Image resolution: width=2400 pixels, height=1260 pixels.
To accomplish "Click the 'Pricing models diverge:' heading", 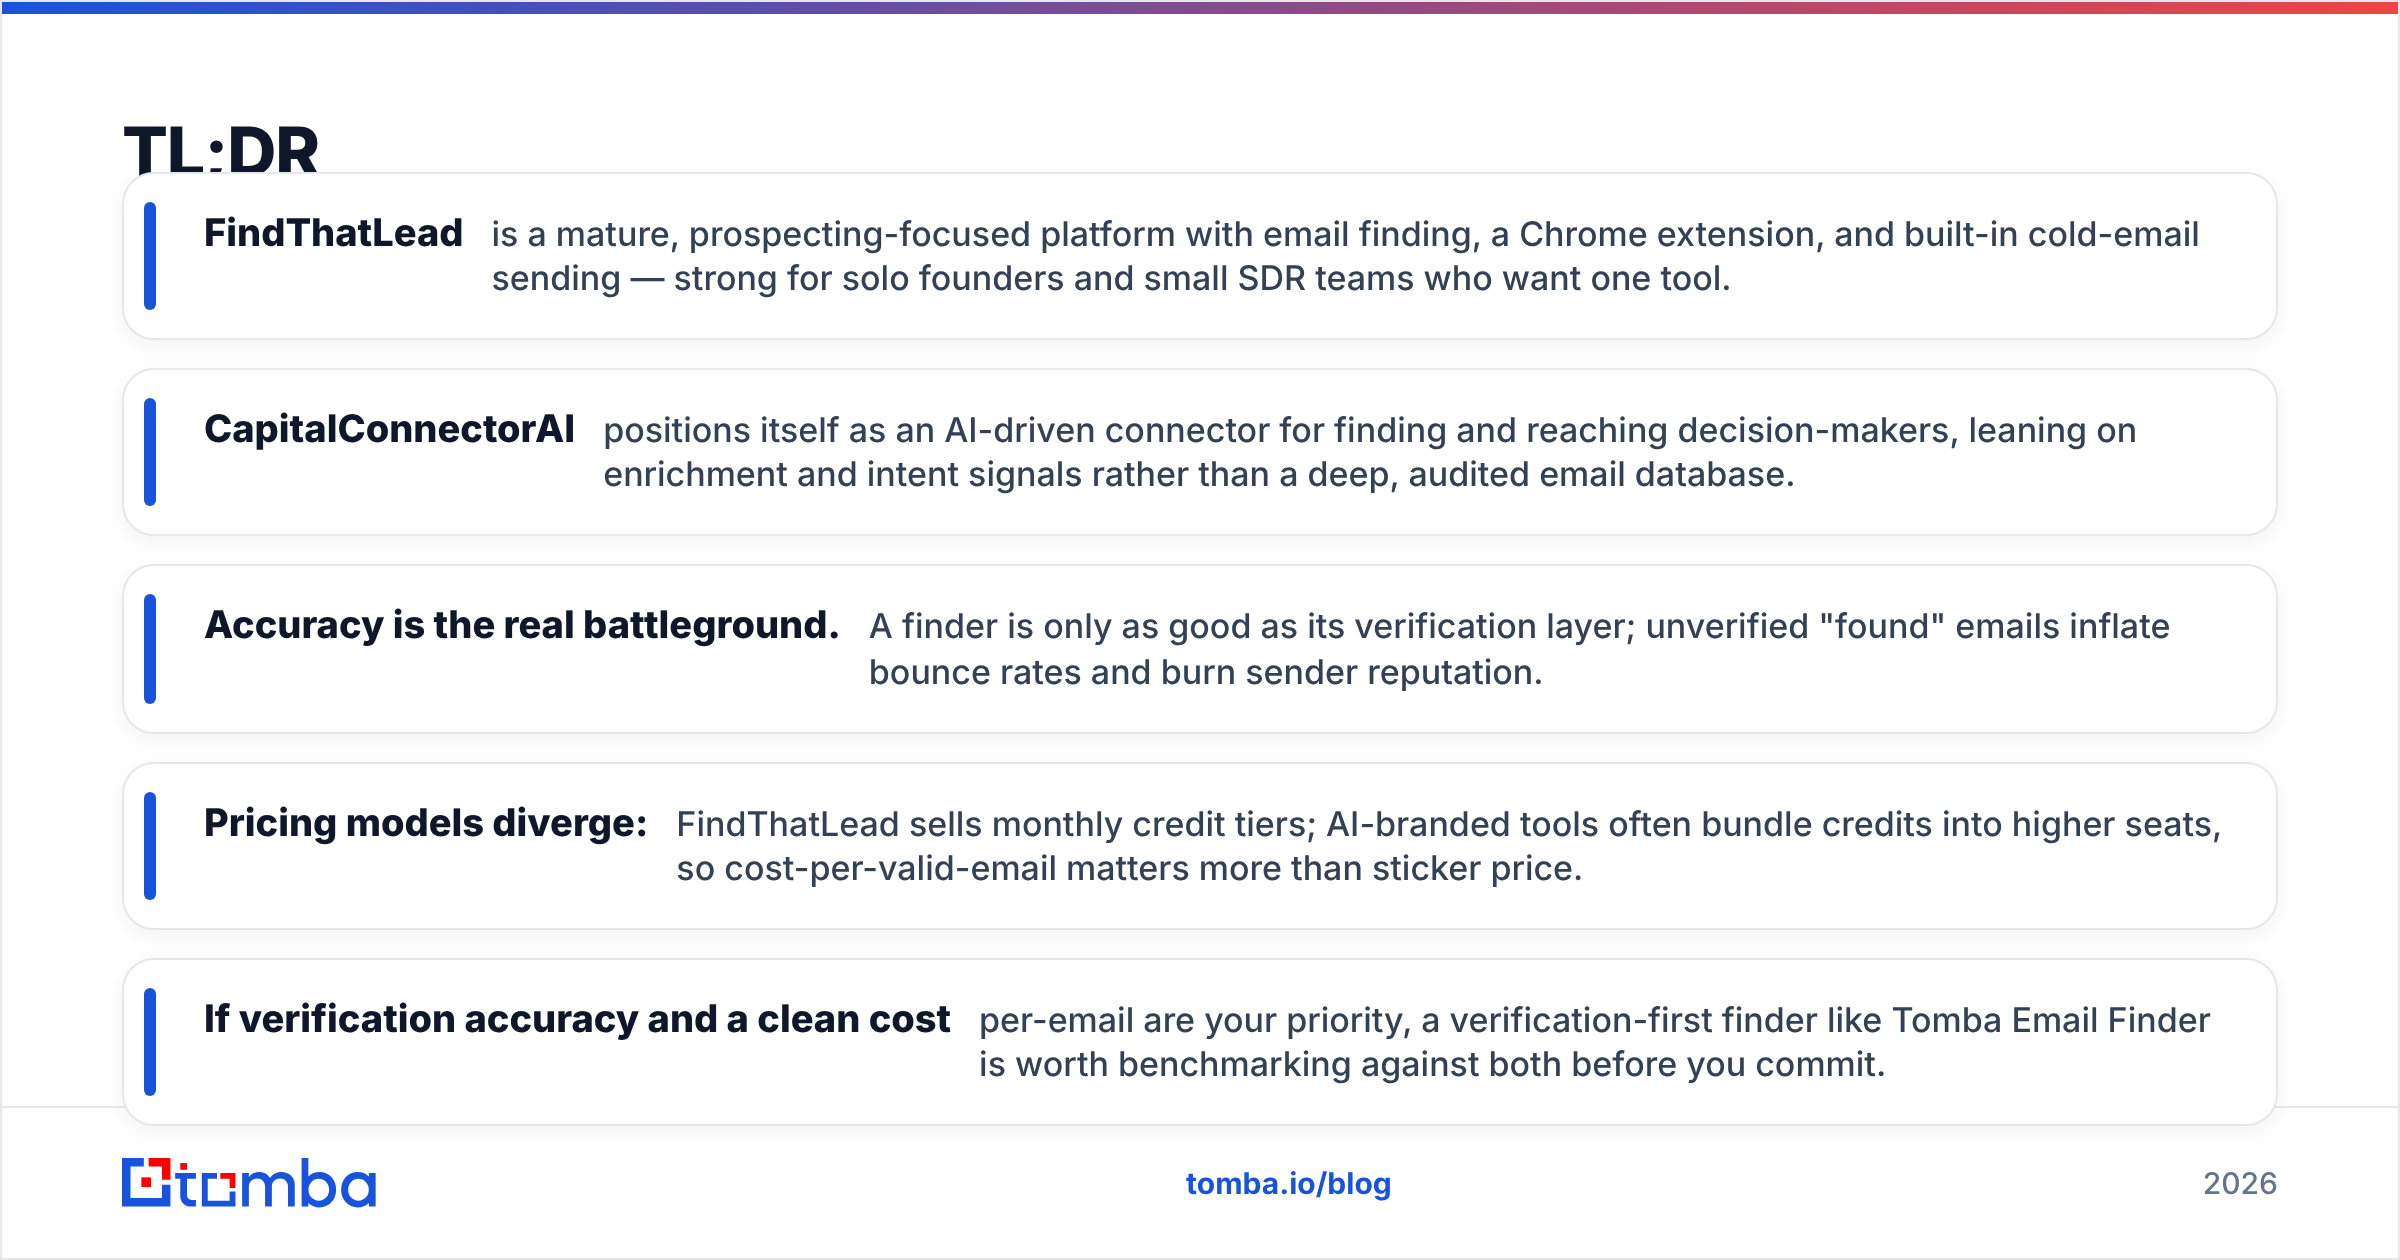I will click(425, 823).
